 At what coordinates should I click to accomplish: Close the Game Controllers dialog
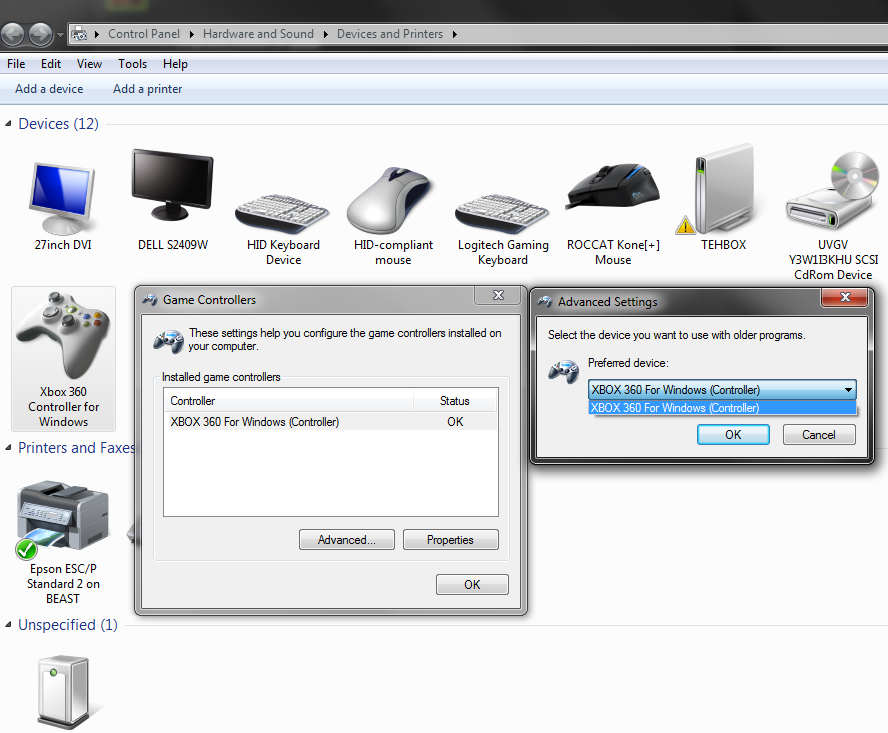click(x=498, y=295)
